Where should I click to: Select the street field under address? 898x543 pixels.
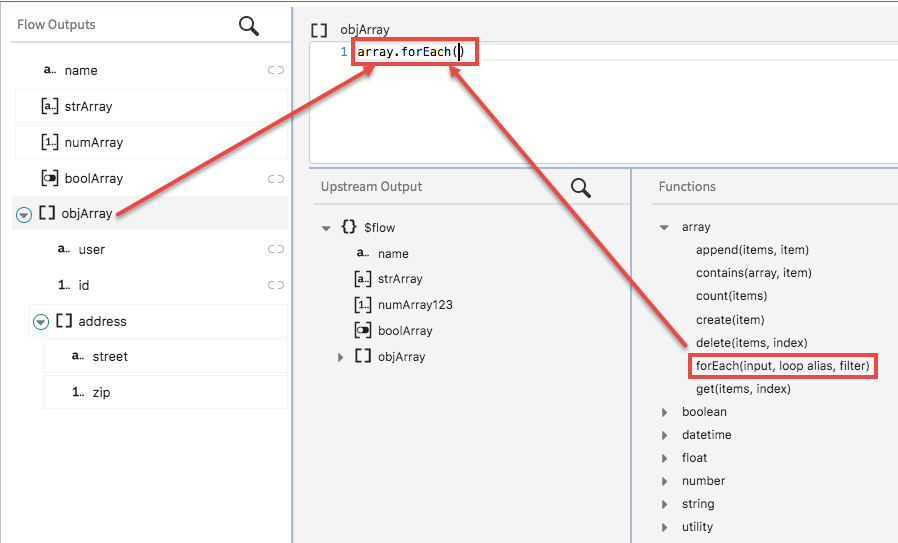(x=166, y=356)
